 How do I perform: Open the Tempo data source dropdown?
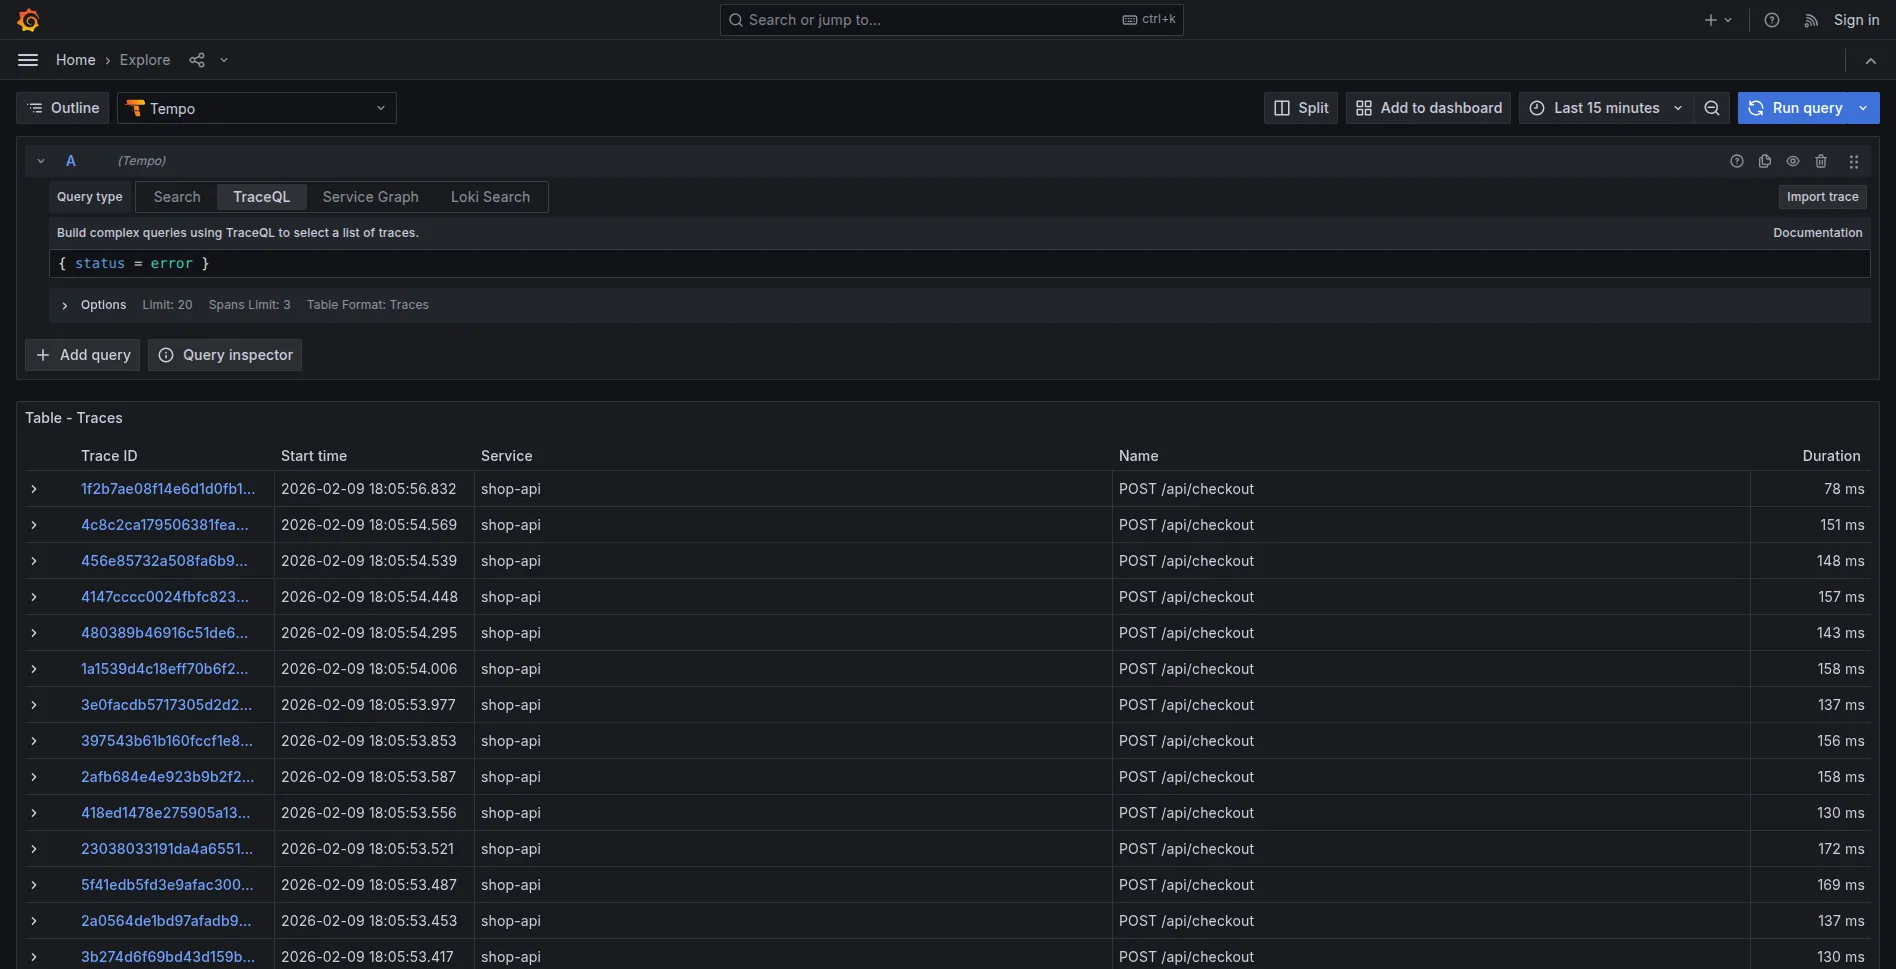[x=257, y=108]
